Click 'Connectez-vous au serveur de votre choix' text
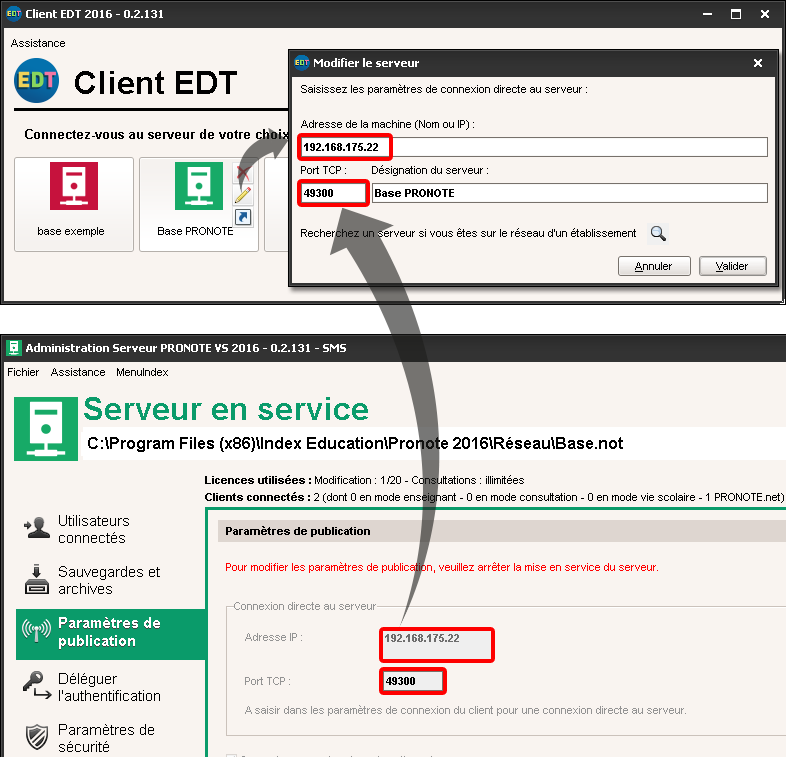The image size is (786, 757). tap(156, 134)
